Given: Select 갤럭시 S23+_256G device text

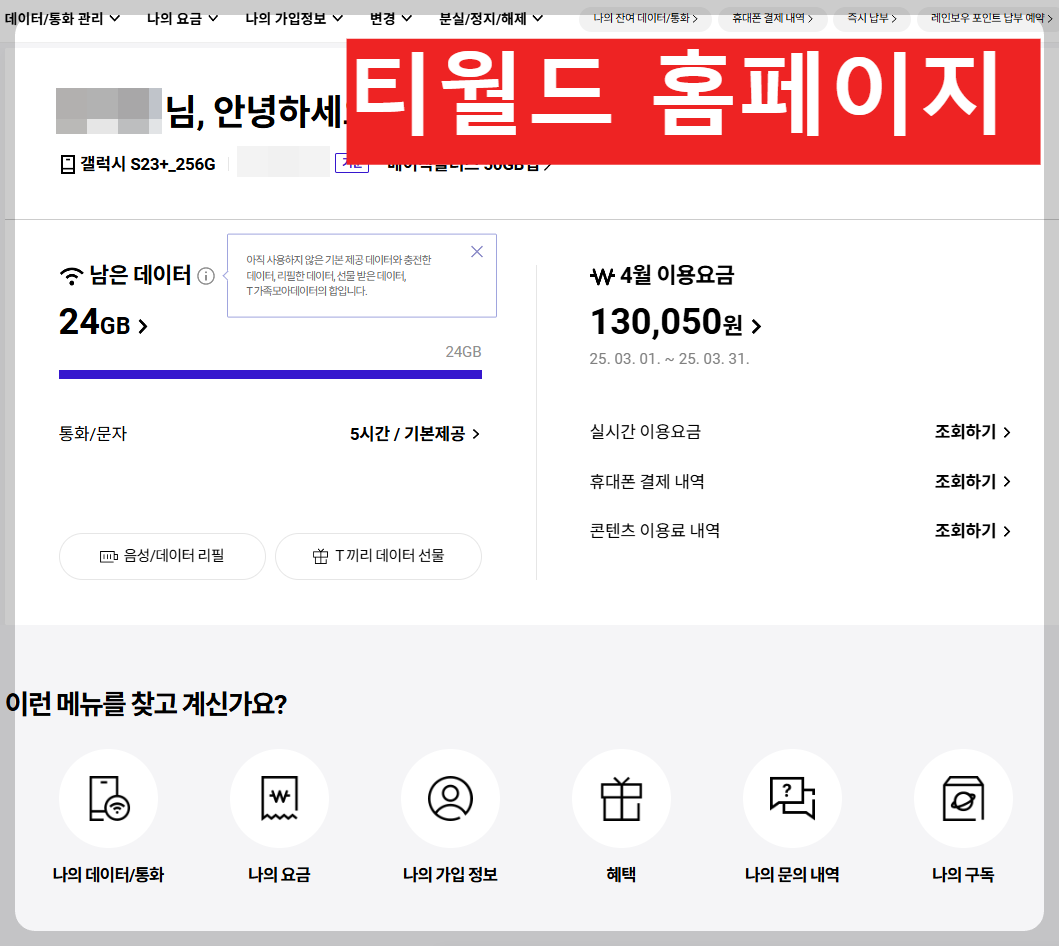Looking at the screenshot, I should [x=148, y=164].
